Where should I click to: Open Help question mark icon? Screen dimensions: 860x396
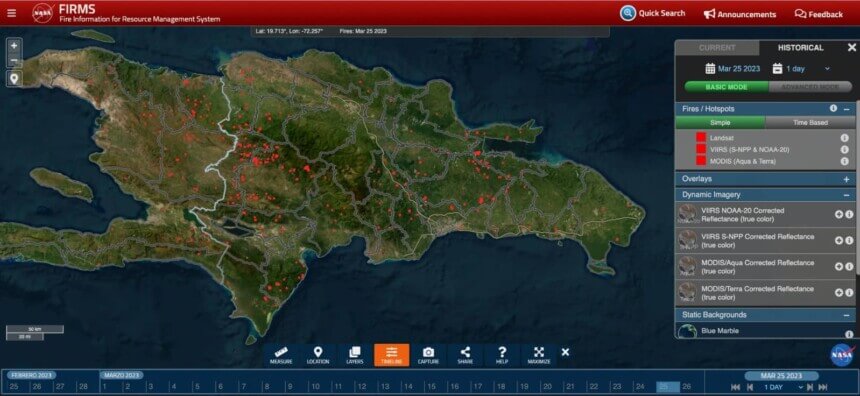coord(502,355)
